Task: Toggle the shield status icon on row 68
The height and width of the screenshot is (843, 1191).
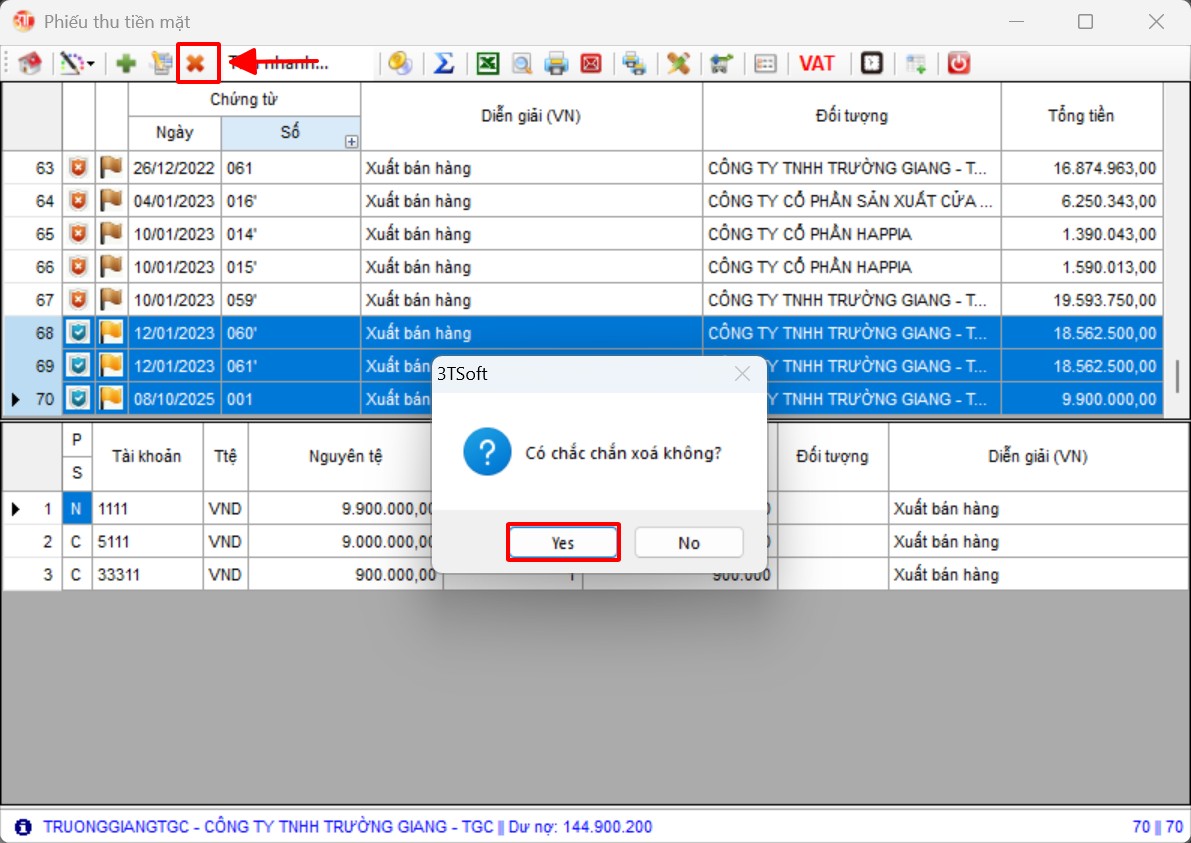Action: coord(79,333)
